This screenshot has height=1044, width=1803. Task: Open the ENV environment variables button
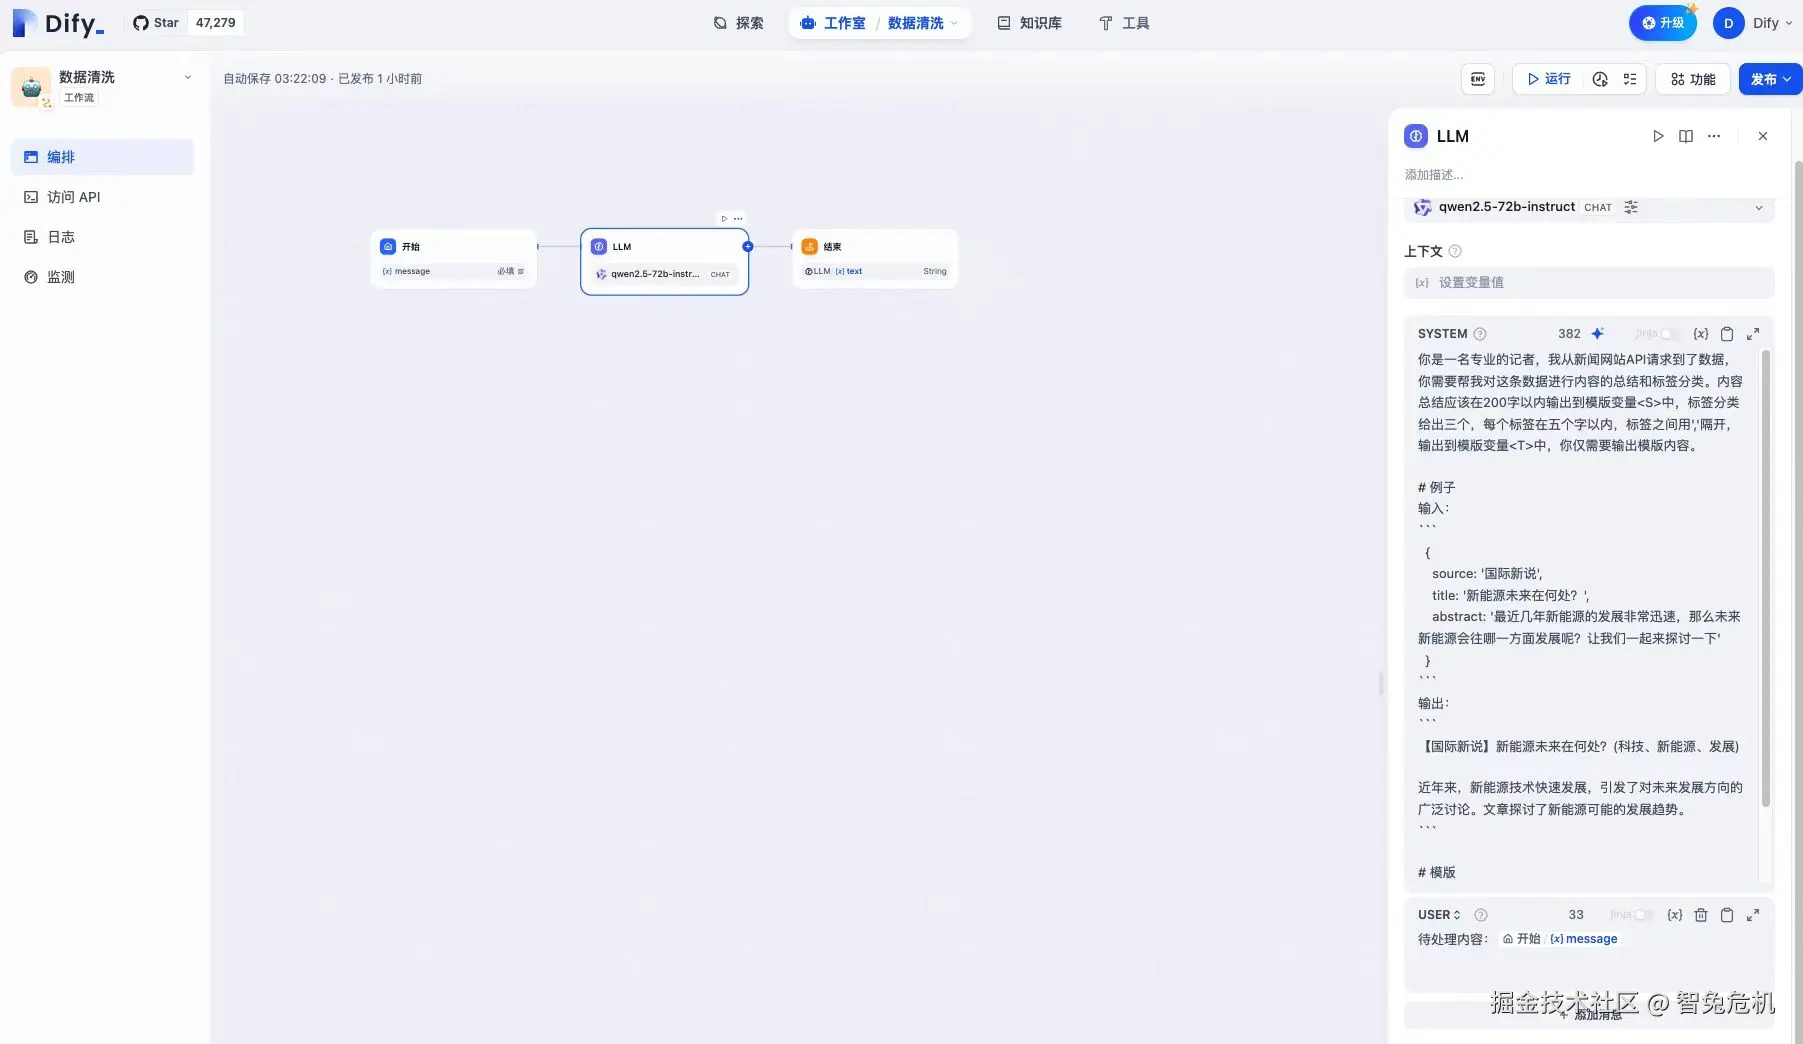pyautogui.click(x=1478, y=79)
